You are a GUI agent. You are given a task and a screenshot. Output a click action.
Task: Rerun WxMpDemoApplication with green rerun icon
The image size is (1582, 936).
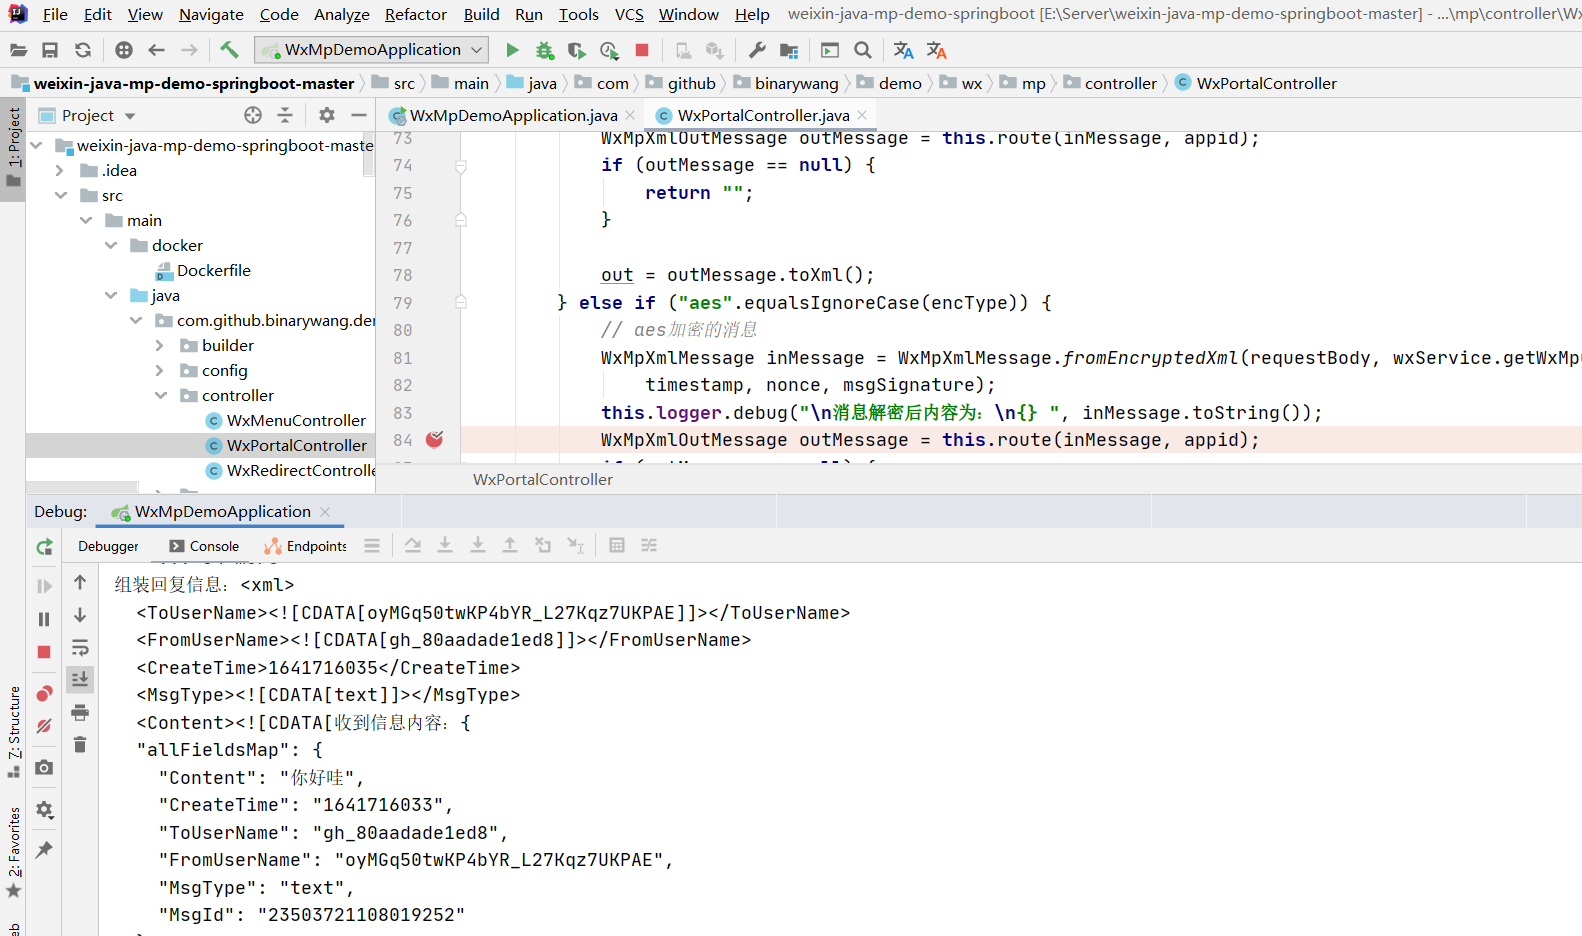pos(44,547)
